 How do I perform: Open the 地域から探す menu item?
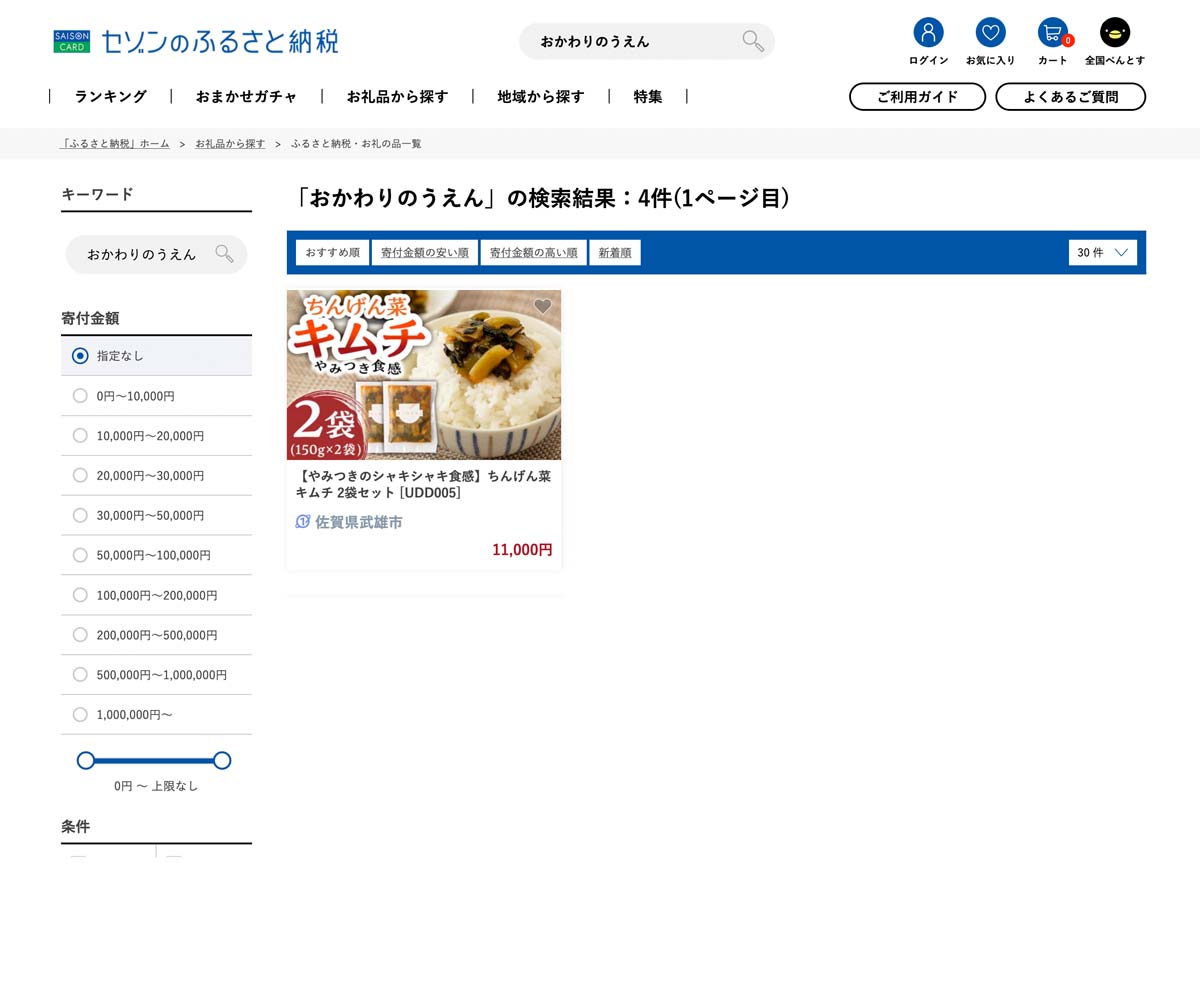pos(540,96)
